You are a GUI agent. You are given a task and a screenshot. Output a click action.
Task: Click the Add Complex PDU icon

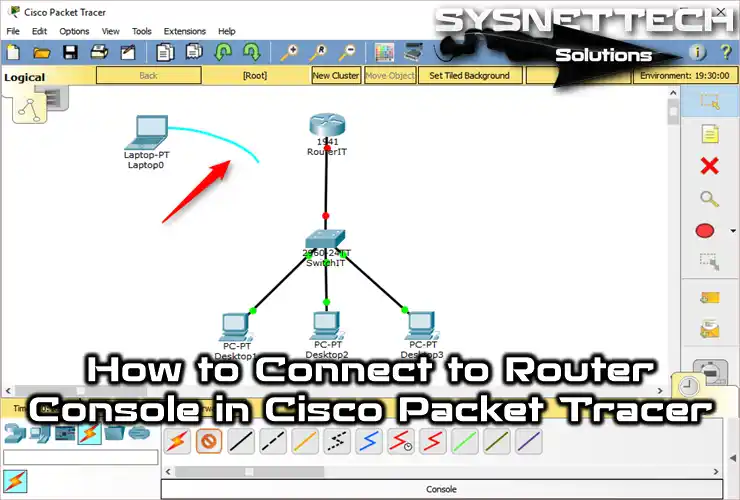(x=710, y=329)
